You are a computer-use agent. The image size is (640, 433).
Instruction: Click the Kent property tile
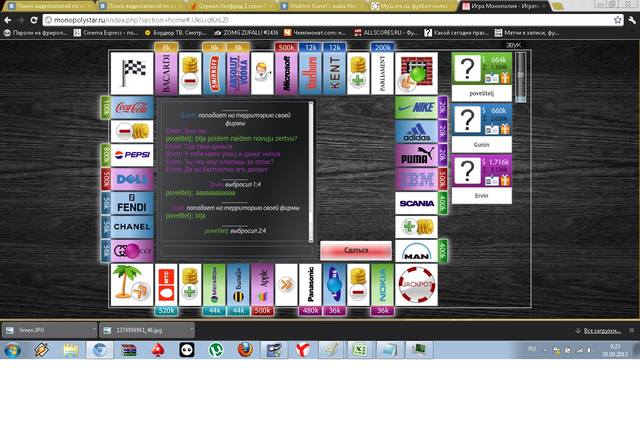pos(334,73)
